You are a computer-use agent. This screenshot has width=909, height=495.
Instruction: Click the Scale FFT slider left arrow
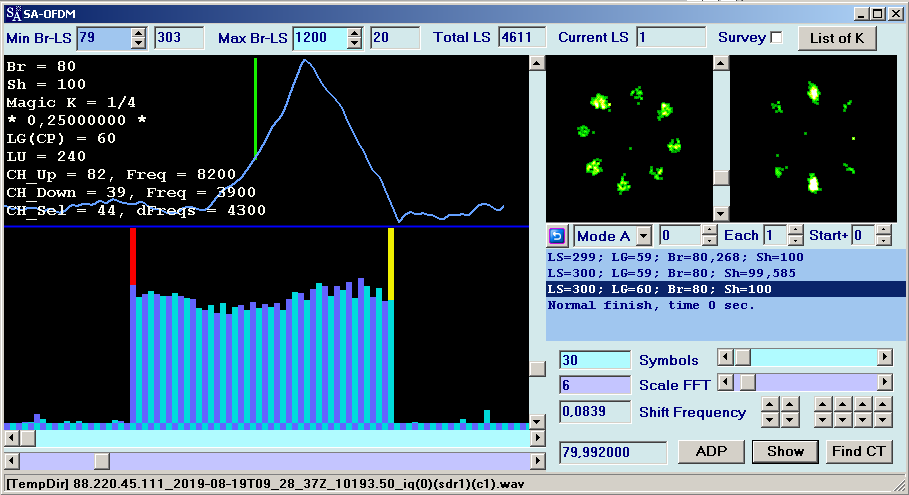(725, 382)
